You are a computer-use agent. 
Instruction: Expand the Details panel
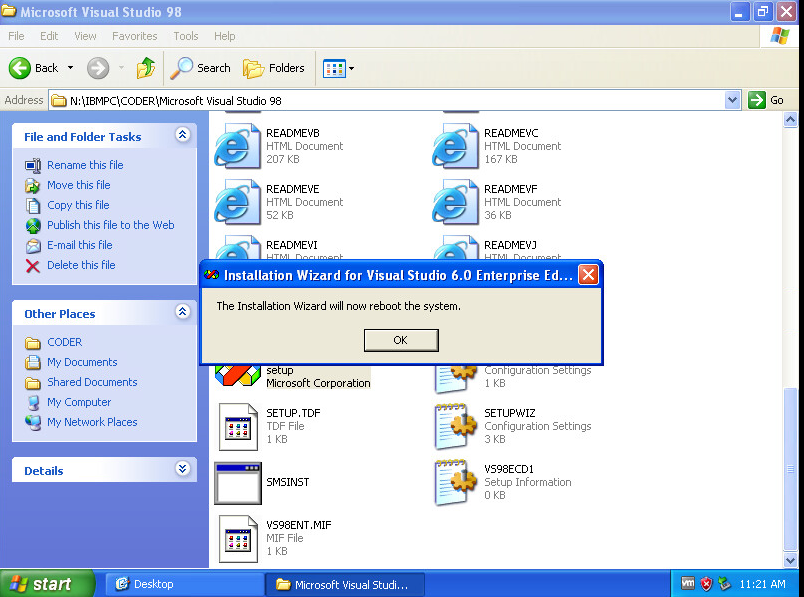[x=182, y=469]
